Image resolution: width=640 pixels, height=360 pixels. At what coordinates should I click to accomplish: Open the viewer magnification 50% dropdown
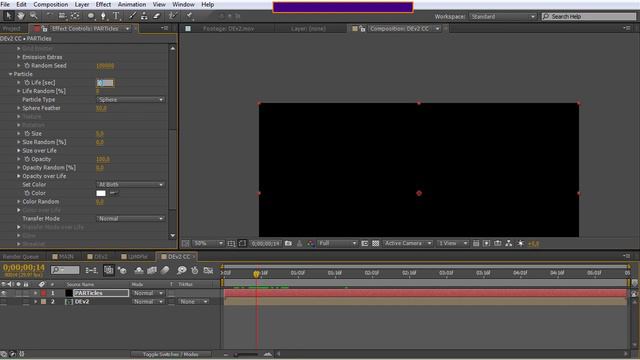(x=208, y=243)
